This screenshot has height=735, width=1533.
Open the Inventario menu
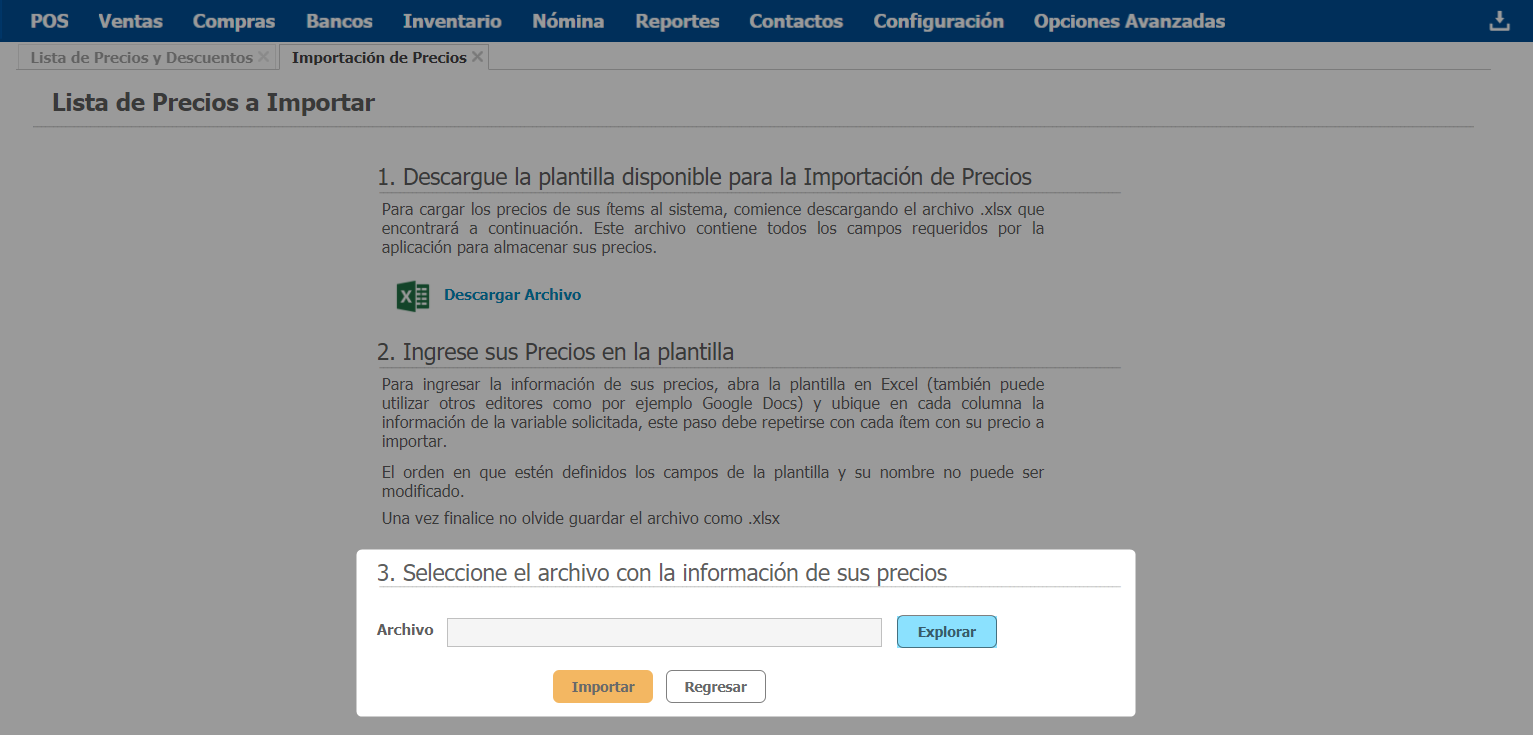452,21
